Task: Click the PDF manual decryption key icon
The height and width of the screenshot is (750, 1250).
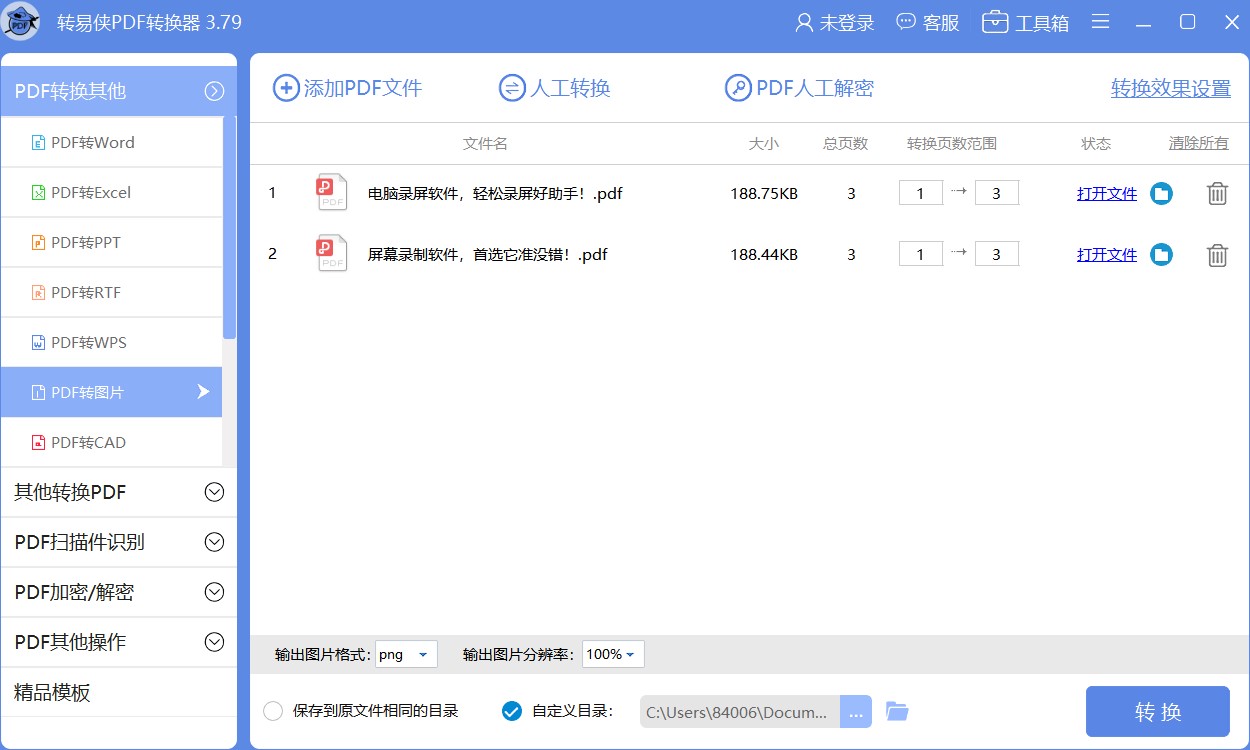Action: click(x=738, y=88)
